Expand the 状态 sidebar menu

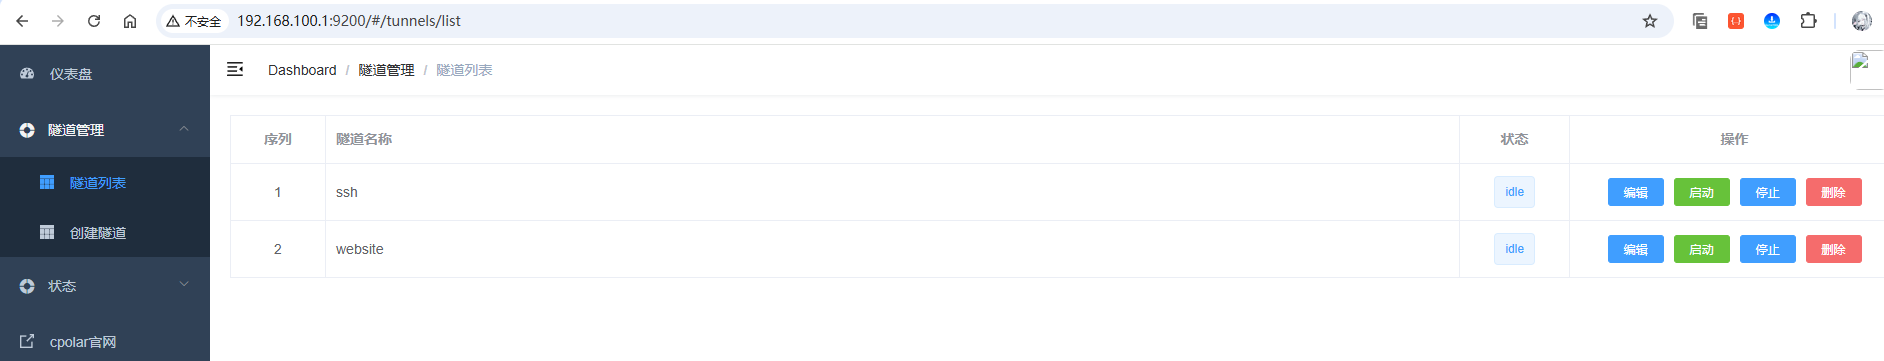[105, 286]
